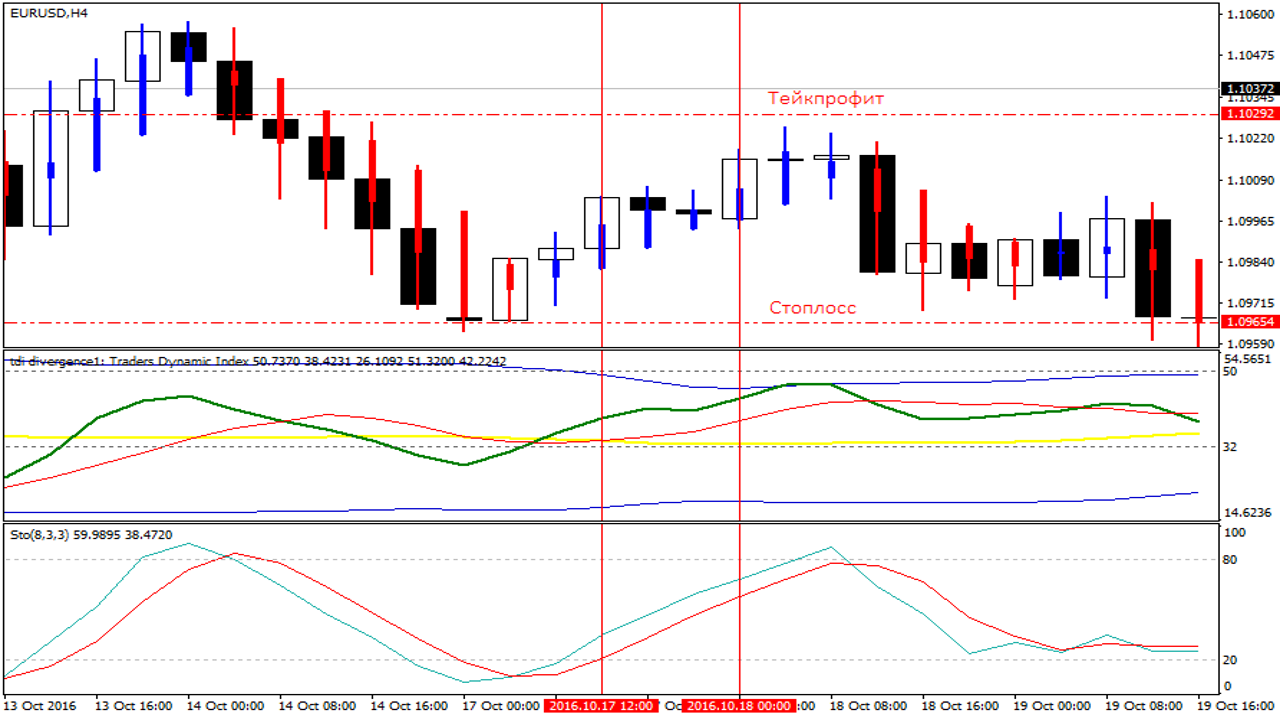
Task: Click the 1.09965 price axis value
Action: point(1249,220)
